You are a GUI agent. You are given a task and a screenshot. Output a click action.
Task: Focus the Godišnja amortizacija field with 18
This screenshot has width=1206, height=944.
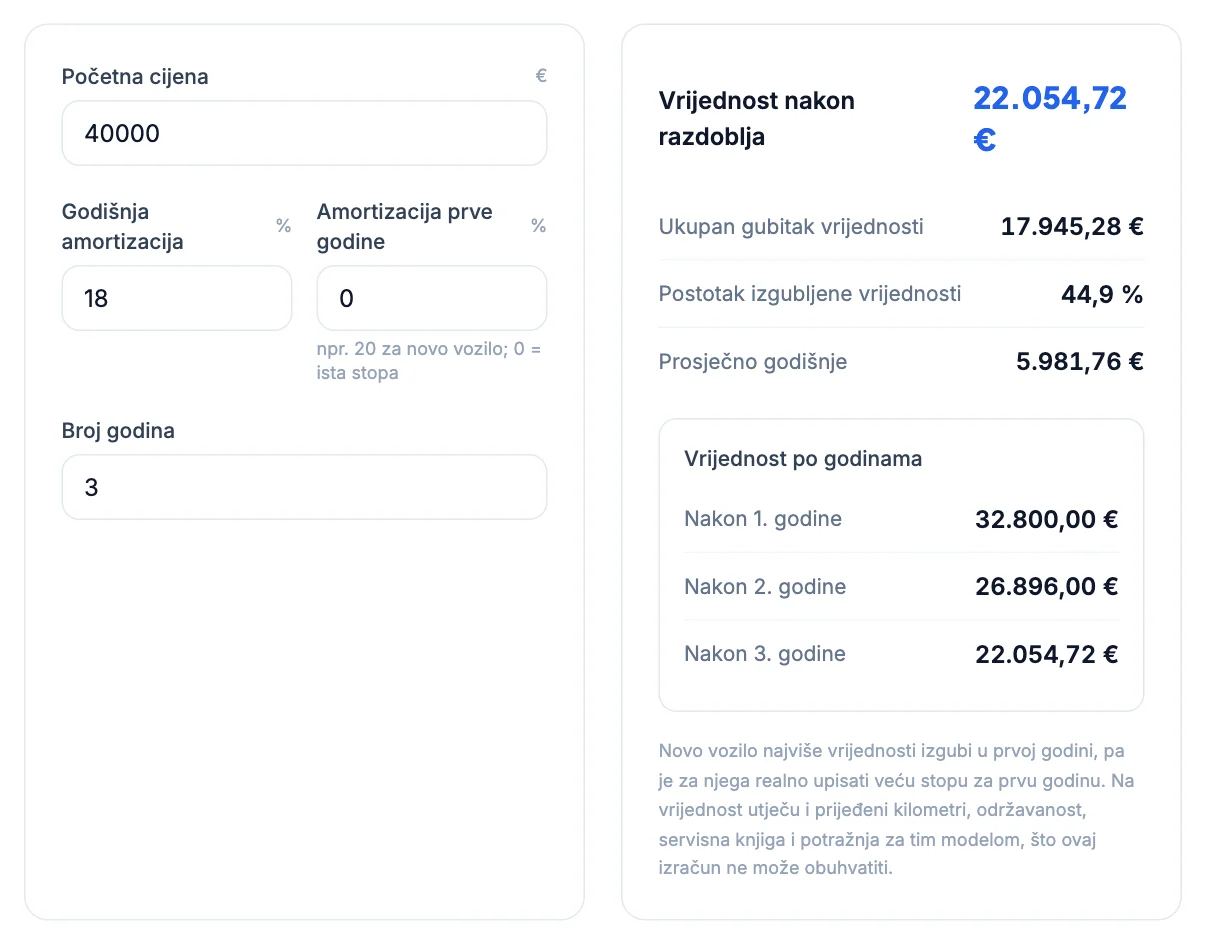[x=177, y=298]
